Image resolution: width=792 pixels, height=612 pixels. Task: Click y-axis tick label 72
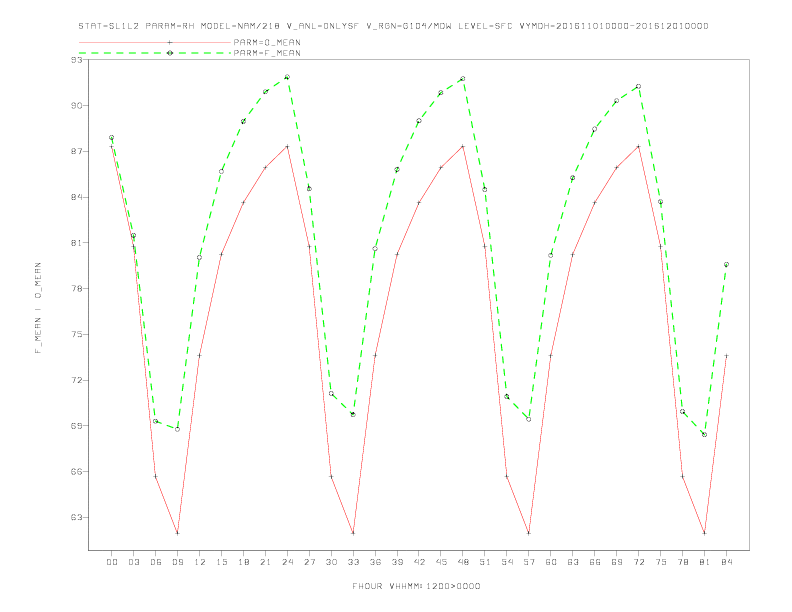[77, 380]
